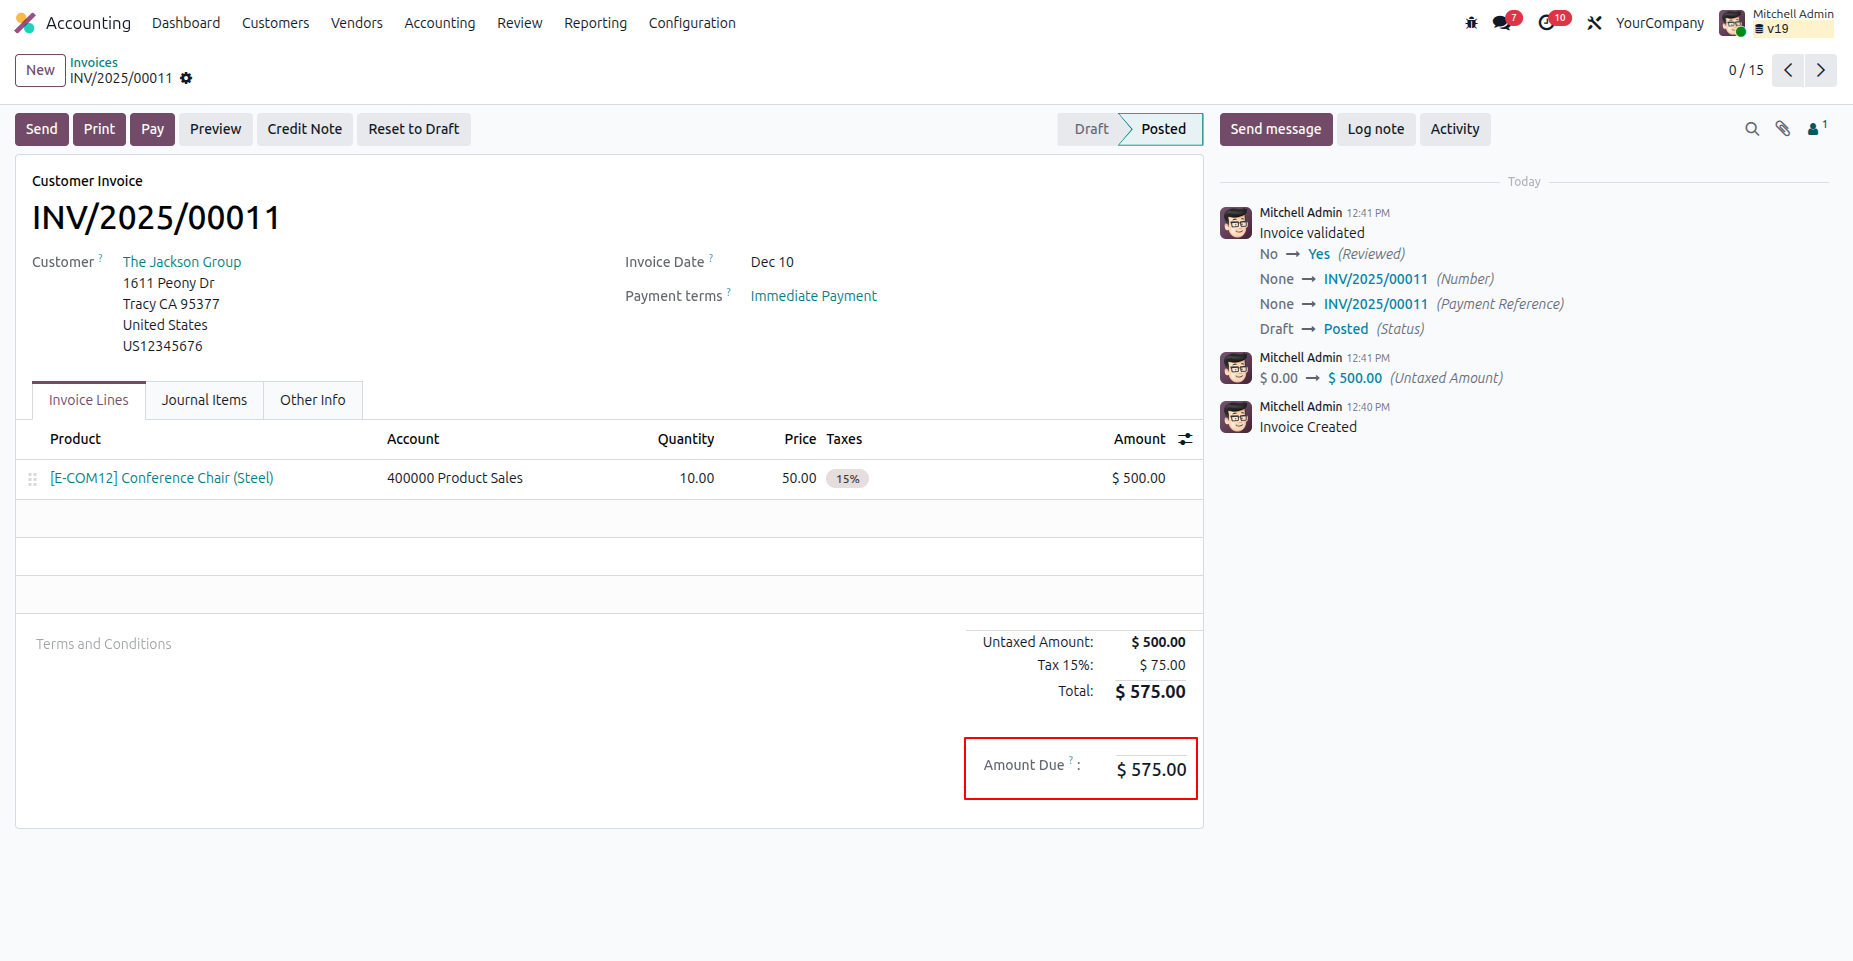Viewport: 1853px width, 961px height.
Task: Open the Accounting menu item
Action: tap(440, 23)
